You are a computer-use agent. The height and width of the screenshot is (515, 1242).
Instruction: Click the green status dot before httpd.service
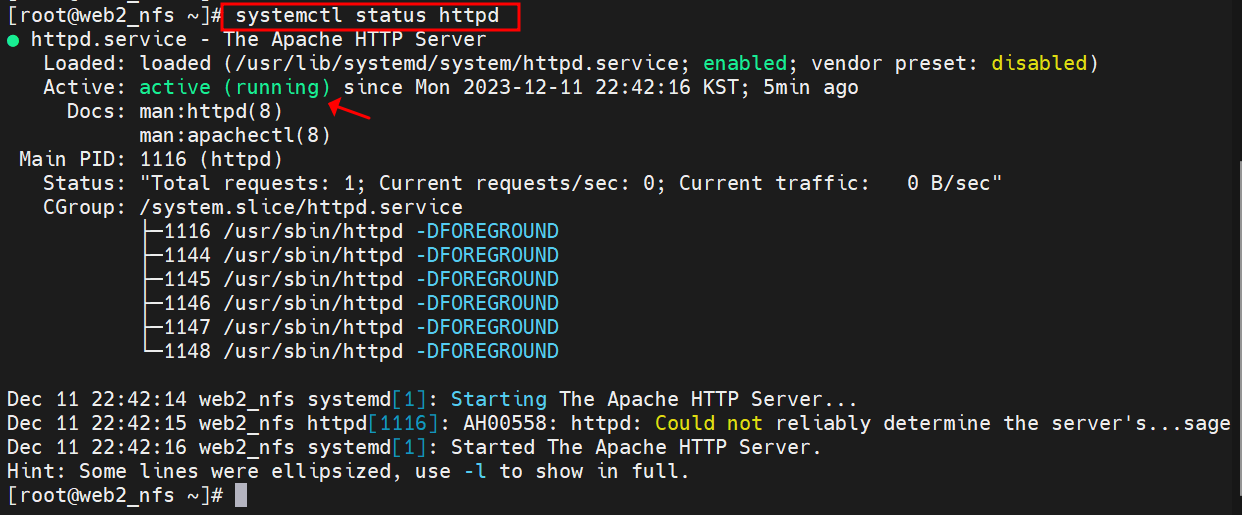click(x=13, y=41)
